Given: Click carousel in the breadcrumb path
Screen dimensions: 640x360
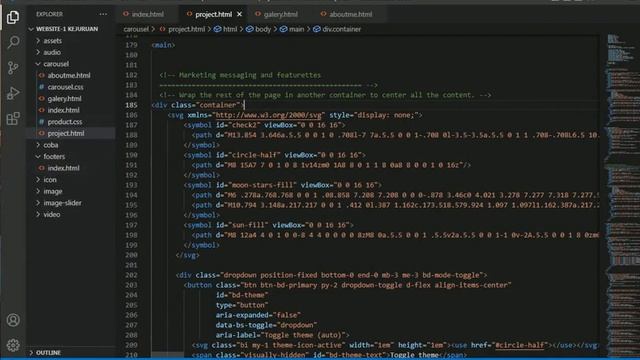Looking at the screenshot, I should pos(136,29).
